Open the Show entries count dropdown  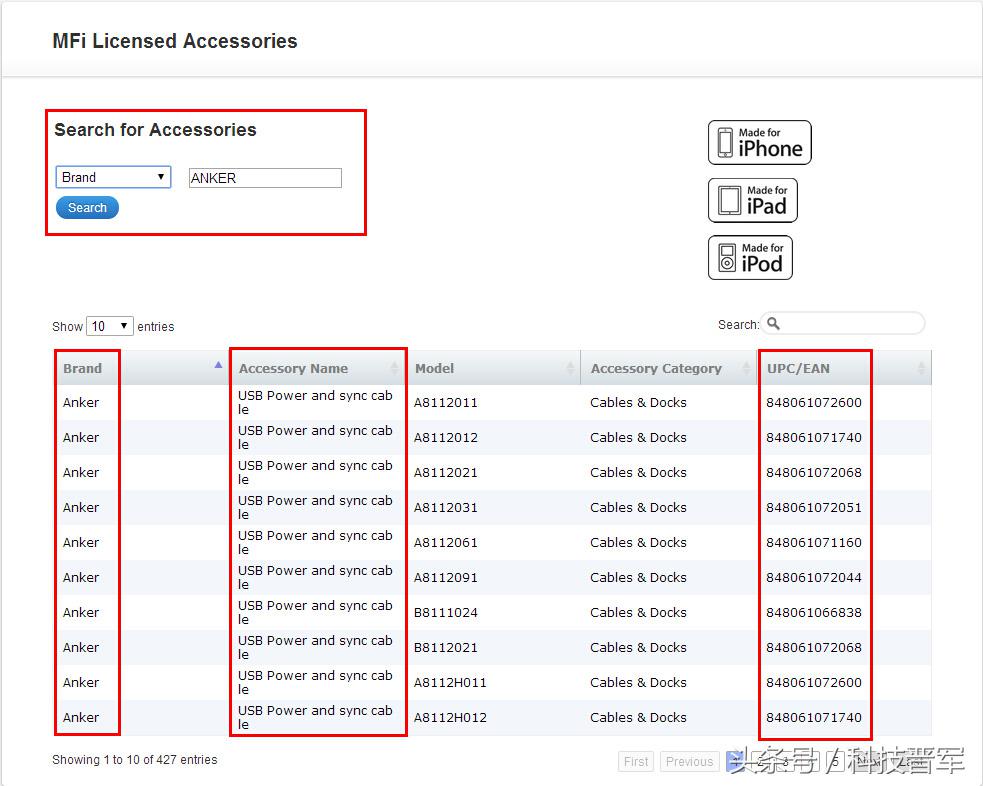pyautogui.click(x=110, y=326)
